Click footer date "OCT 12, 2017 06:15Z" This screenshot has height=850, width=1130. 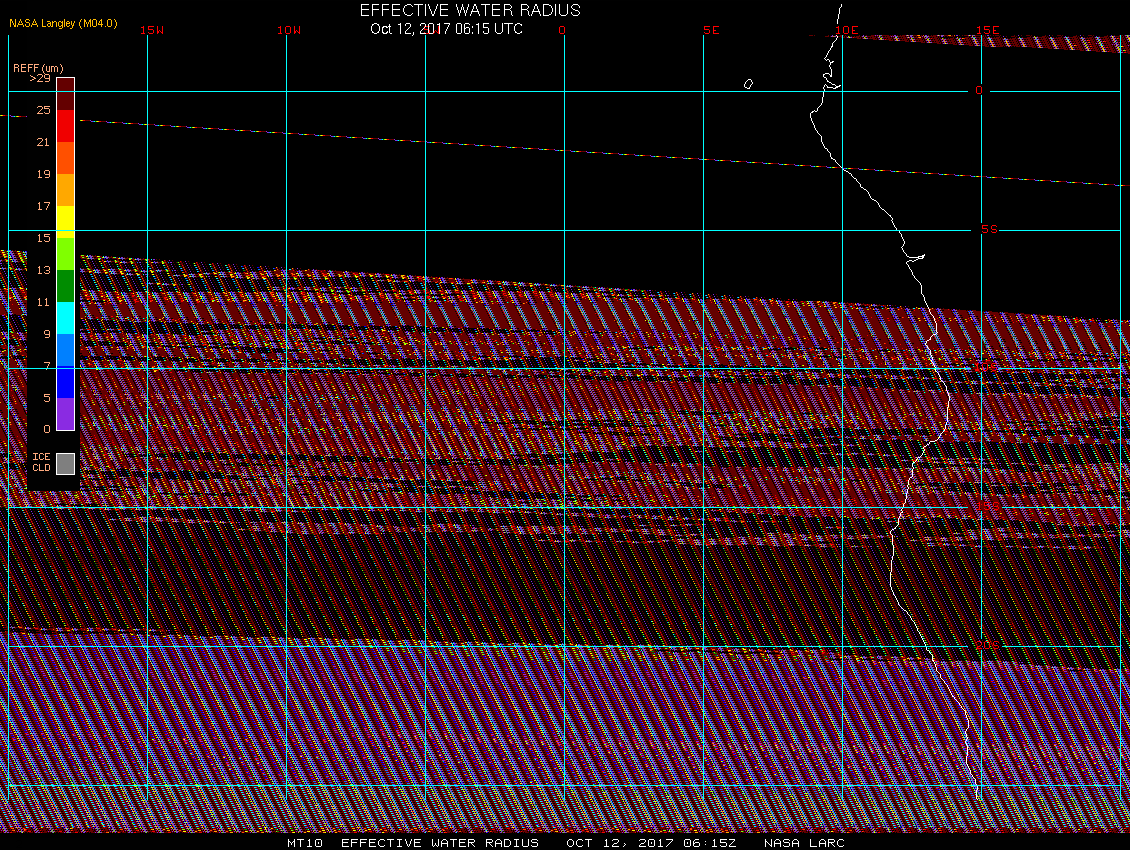tap(651, 843)
